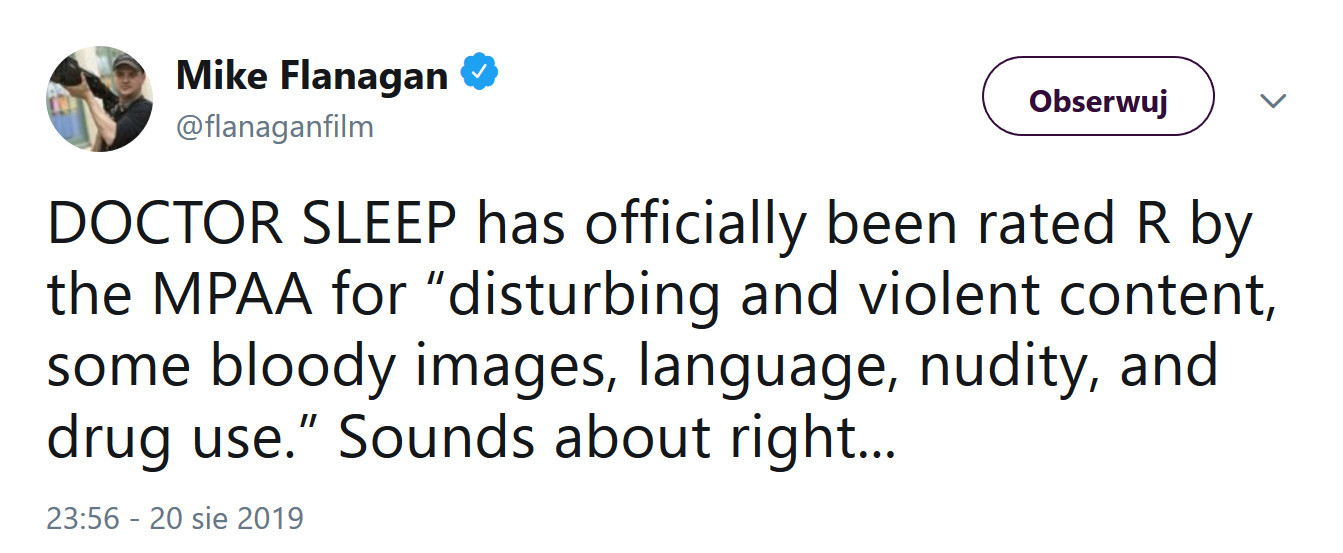Click the date 20 sie 2019
Viewport: 1343px width, 553px height.
point(226,519)
